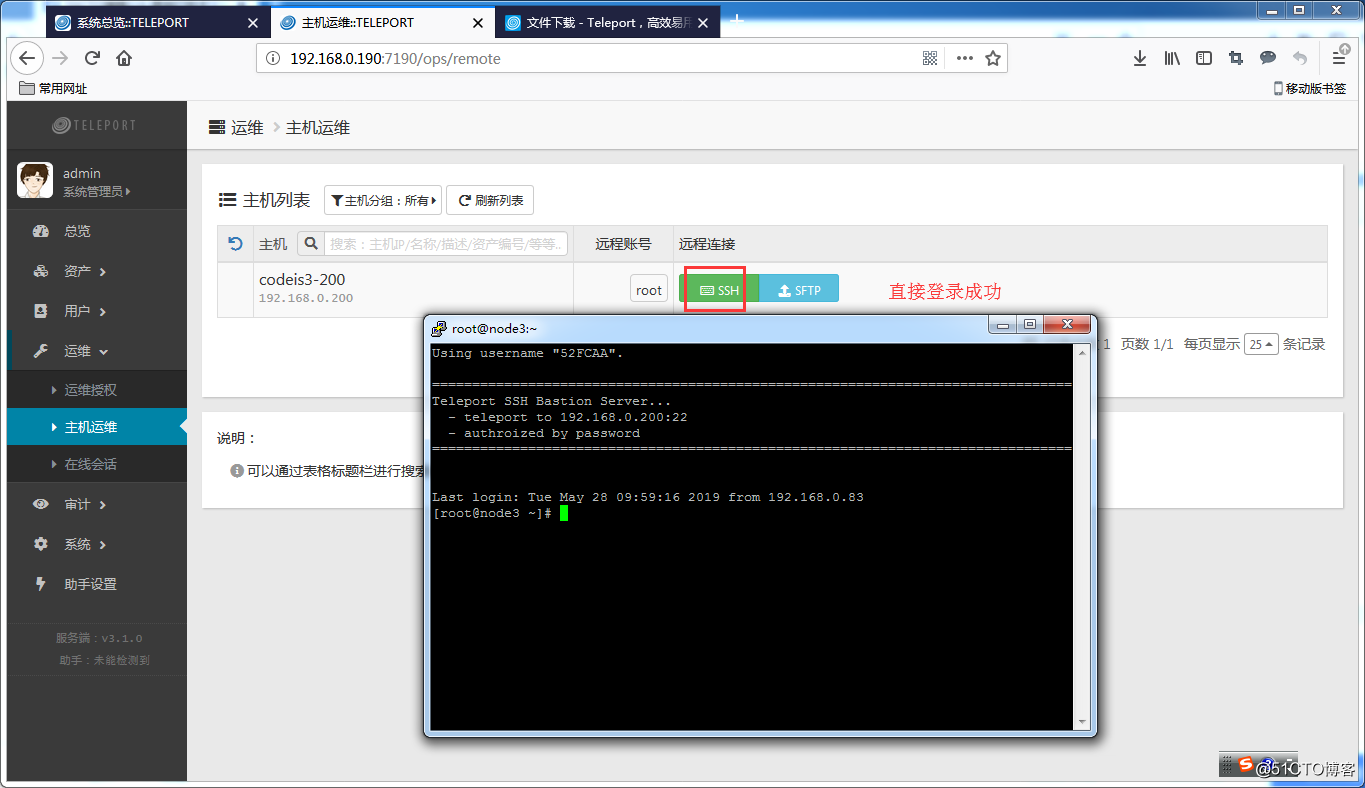Connect via the blue SFTP button
Screen dimensions: 1365x788
point(799,290)
